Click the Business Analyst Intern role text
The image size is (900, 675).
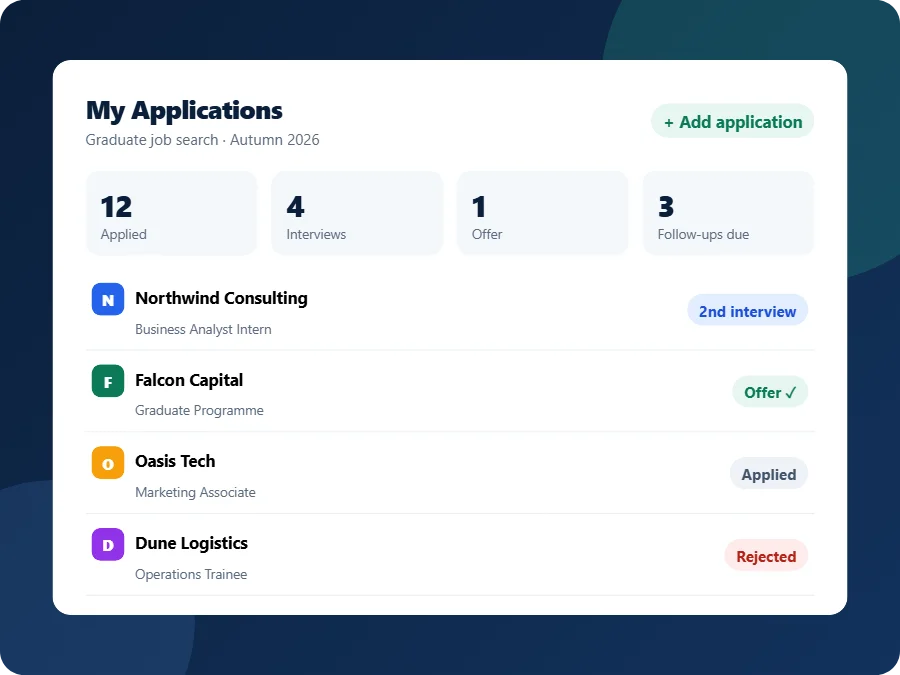pos(203,329)
